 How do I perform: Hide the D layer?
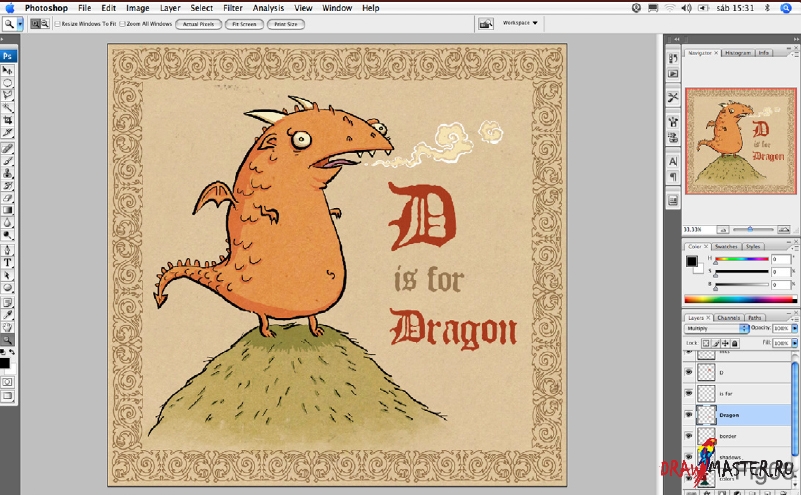click(689, 372)
